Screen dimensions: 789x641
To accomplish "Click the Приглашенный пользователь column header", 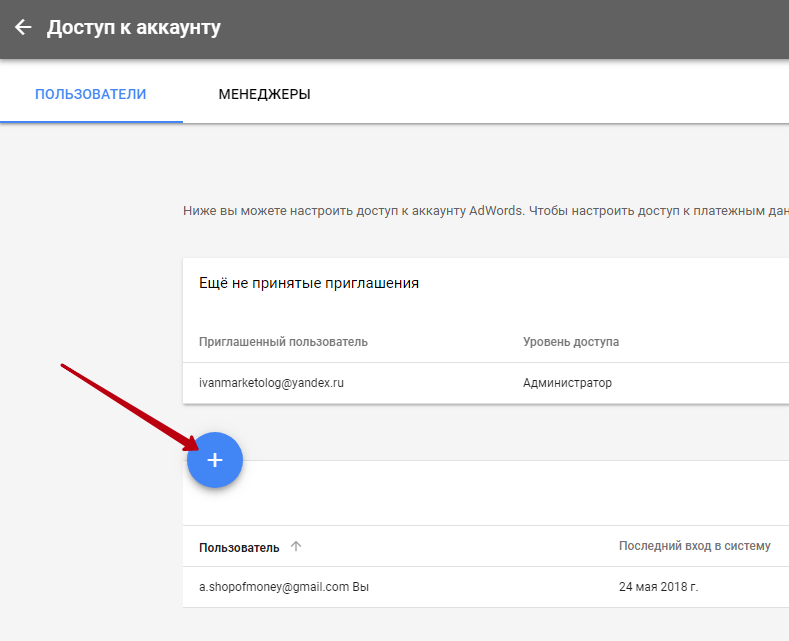I will pos(283,342).
